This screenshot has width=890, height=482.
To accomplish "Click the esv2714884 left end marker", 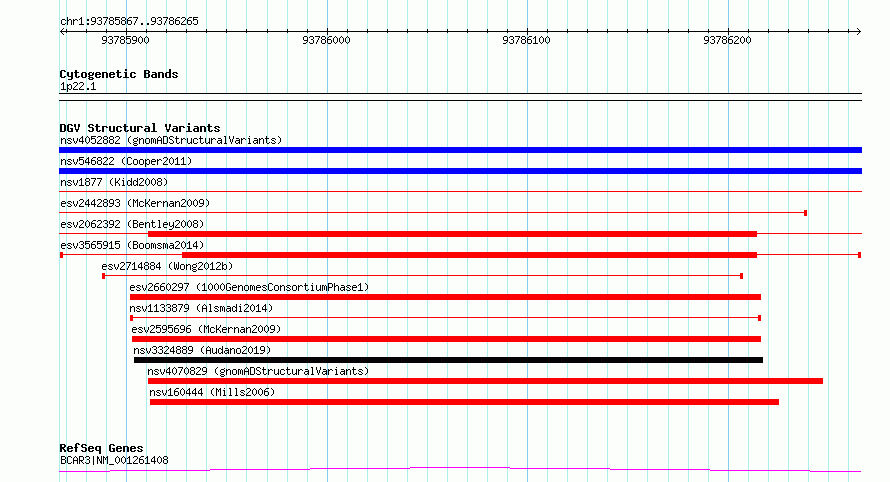I will [103, 276].
